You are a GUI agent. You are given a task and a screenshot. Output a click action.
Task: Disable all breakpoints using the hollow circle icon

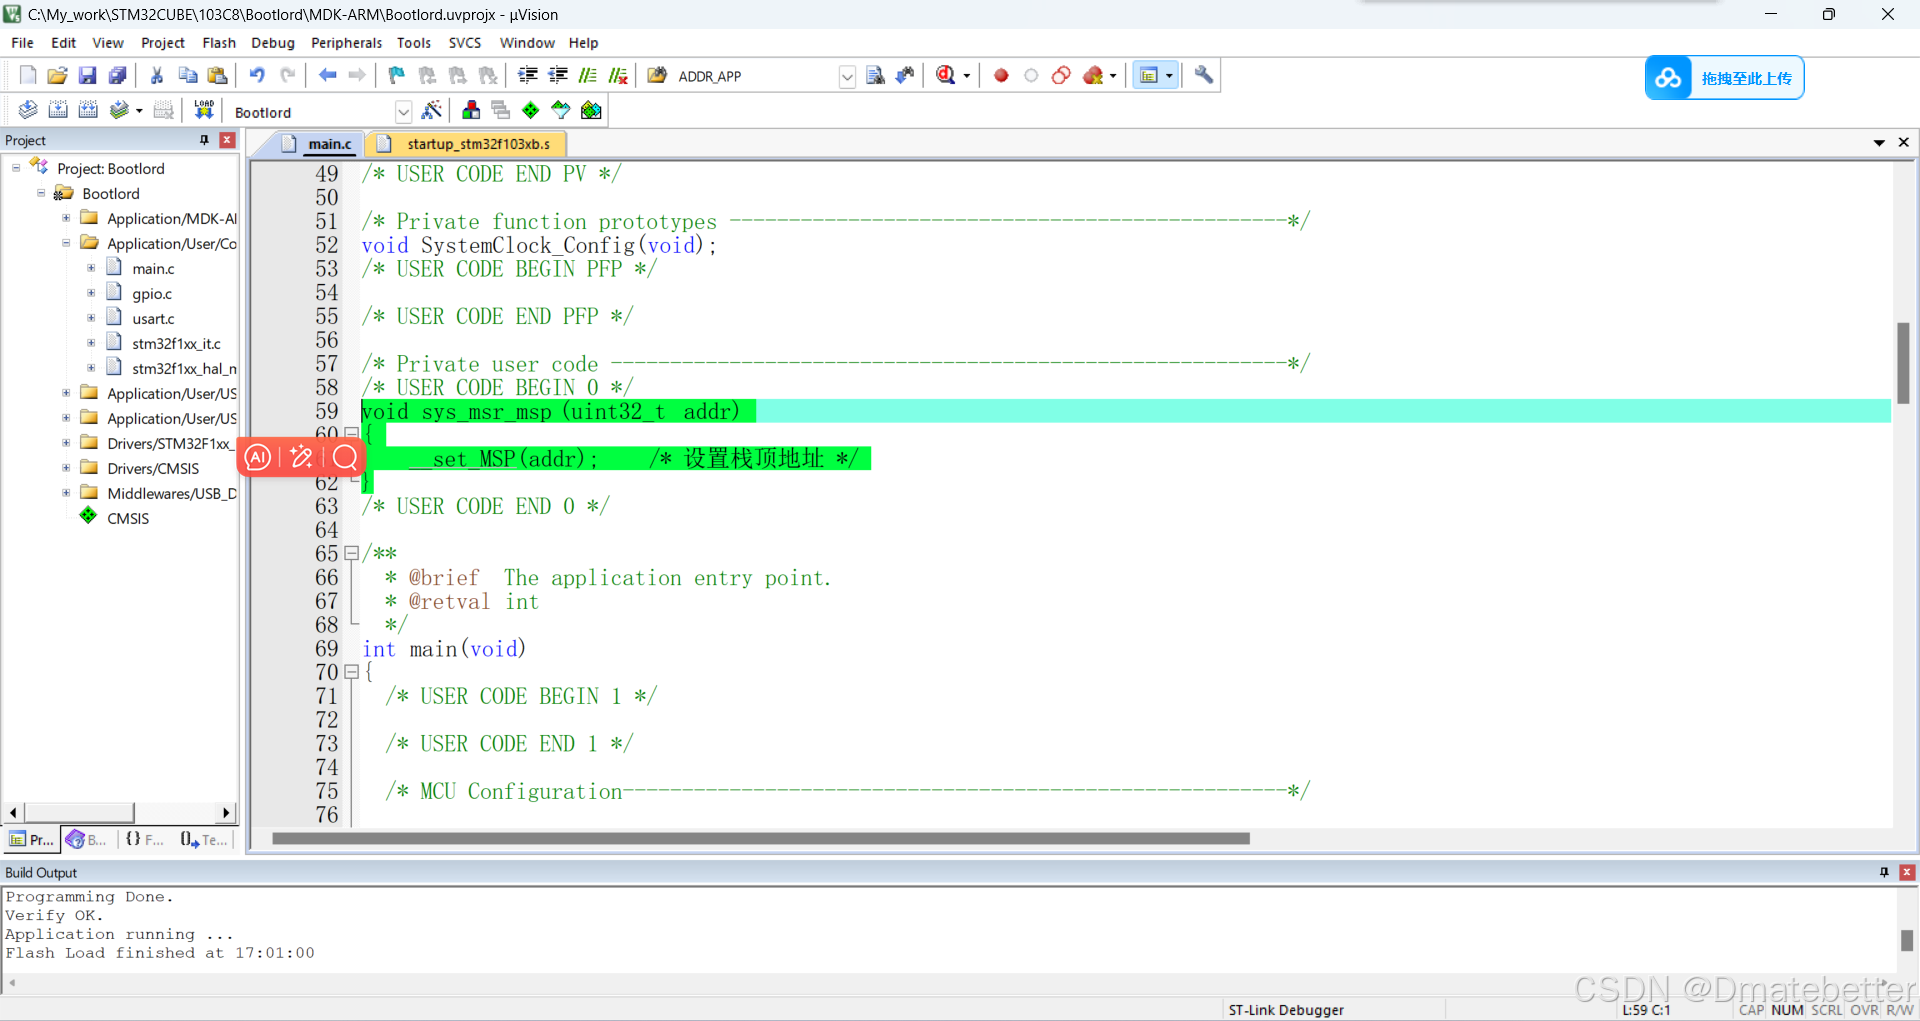pos(1031,75)
